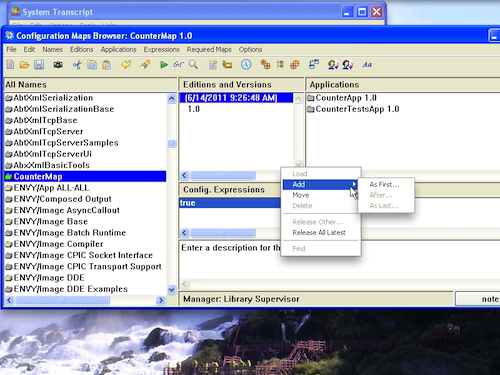Select the 6/14/2011 9:26:48 AM edition
The width and height of the screenshot is (500, 375).
(236, 98)
